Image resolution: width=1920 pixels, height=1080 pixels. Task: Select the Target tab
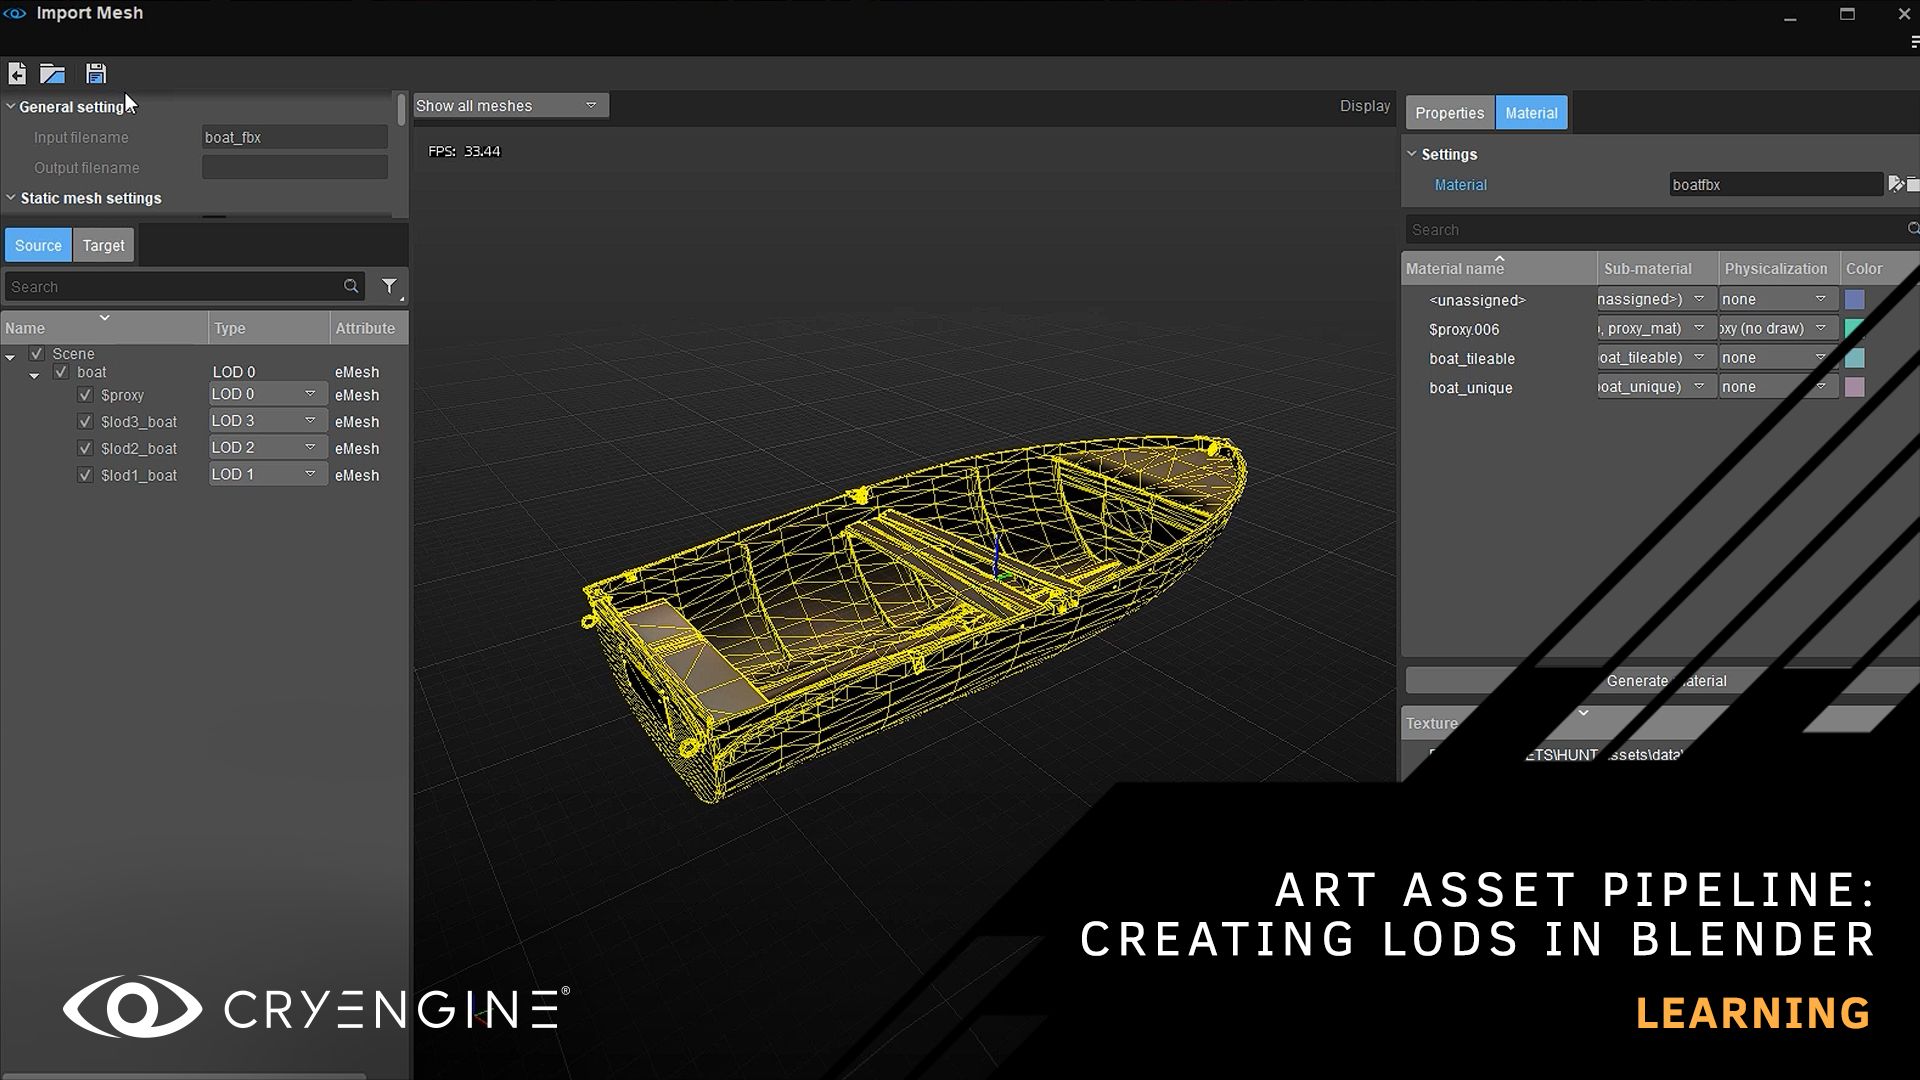point(103,244)
